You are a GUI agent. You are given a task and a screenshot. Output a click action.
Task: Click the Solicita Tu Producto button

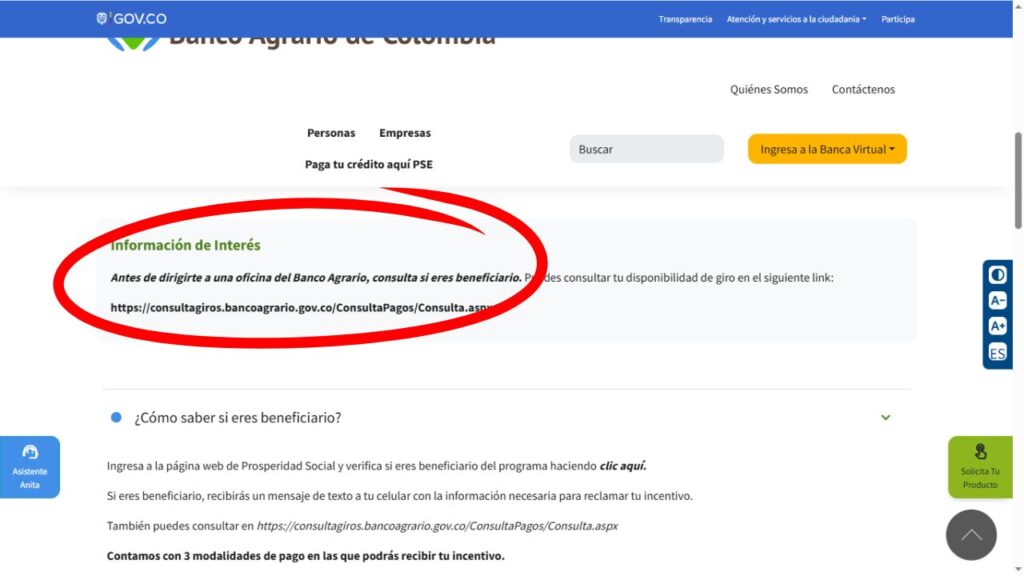coord(980,466)
